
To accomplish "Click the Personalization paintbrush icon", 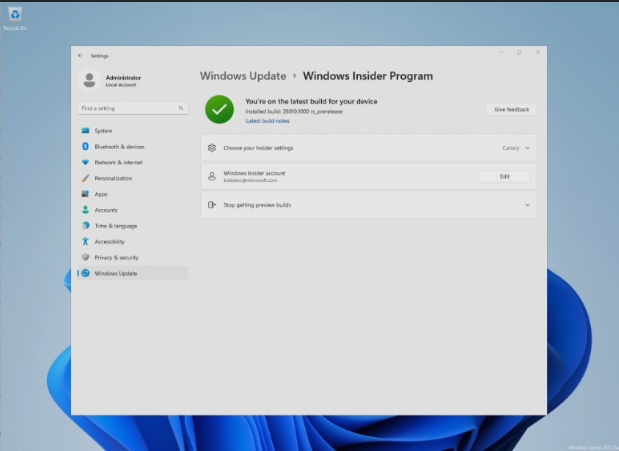I will [x=85, y=178].
